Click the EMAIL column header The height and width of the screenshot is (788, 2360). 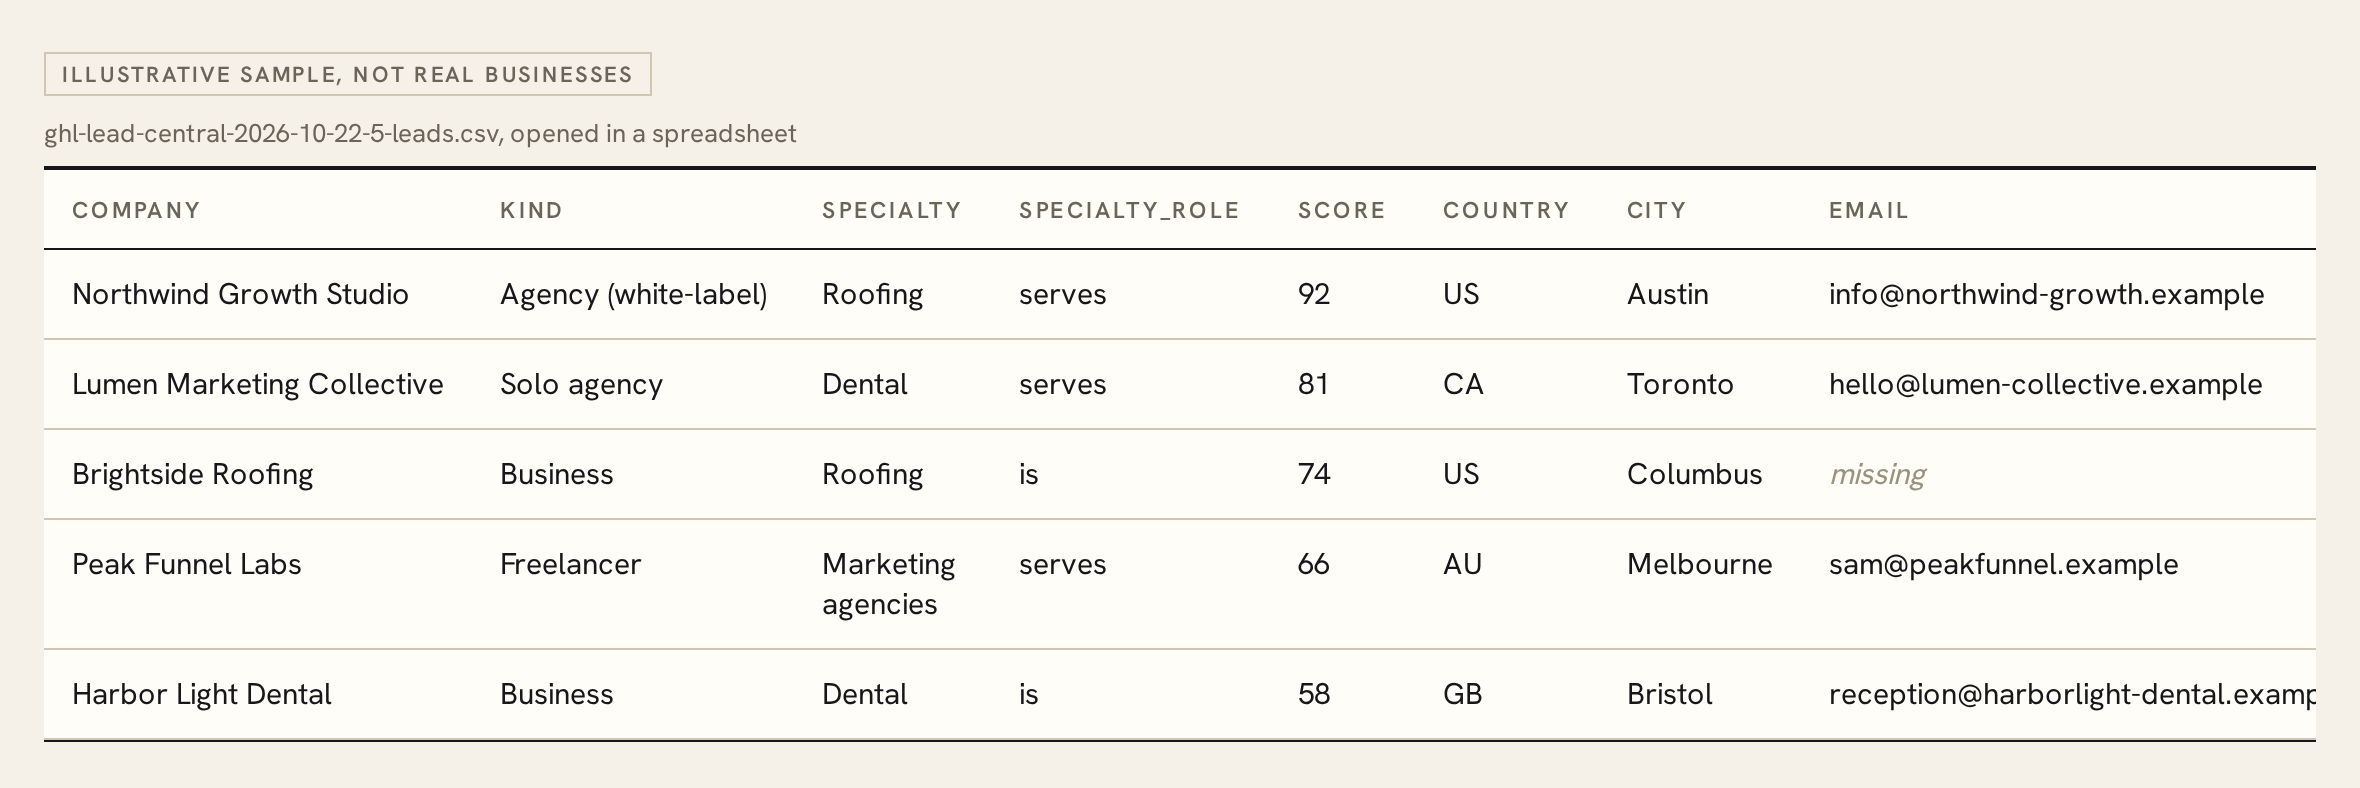(1868, 210)
